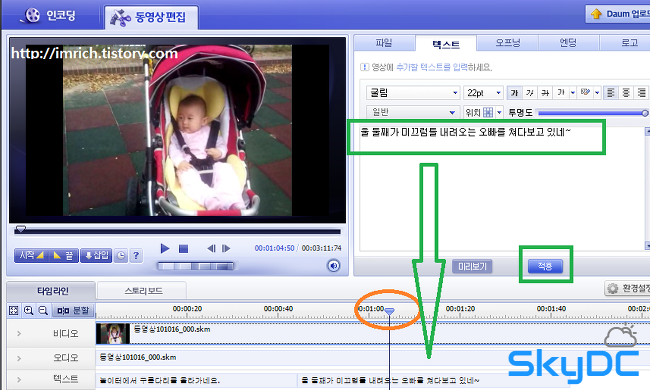Toggle italic text formatting
The height and width of the screenshot is (390, 650).
point(530,93)
